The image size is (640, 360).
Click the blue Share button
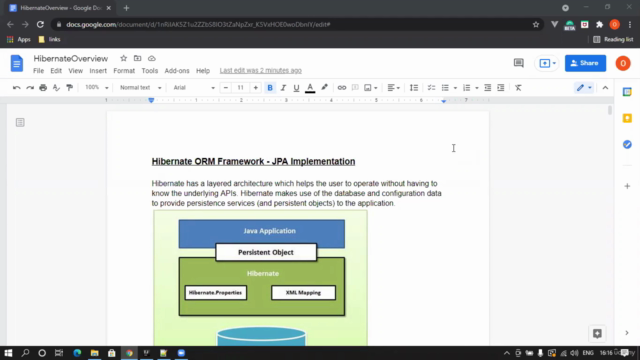(x=585, y=63)
